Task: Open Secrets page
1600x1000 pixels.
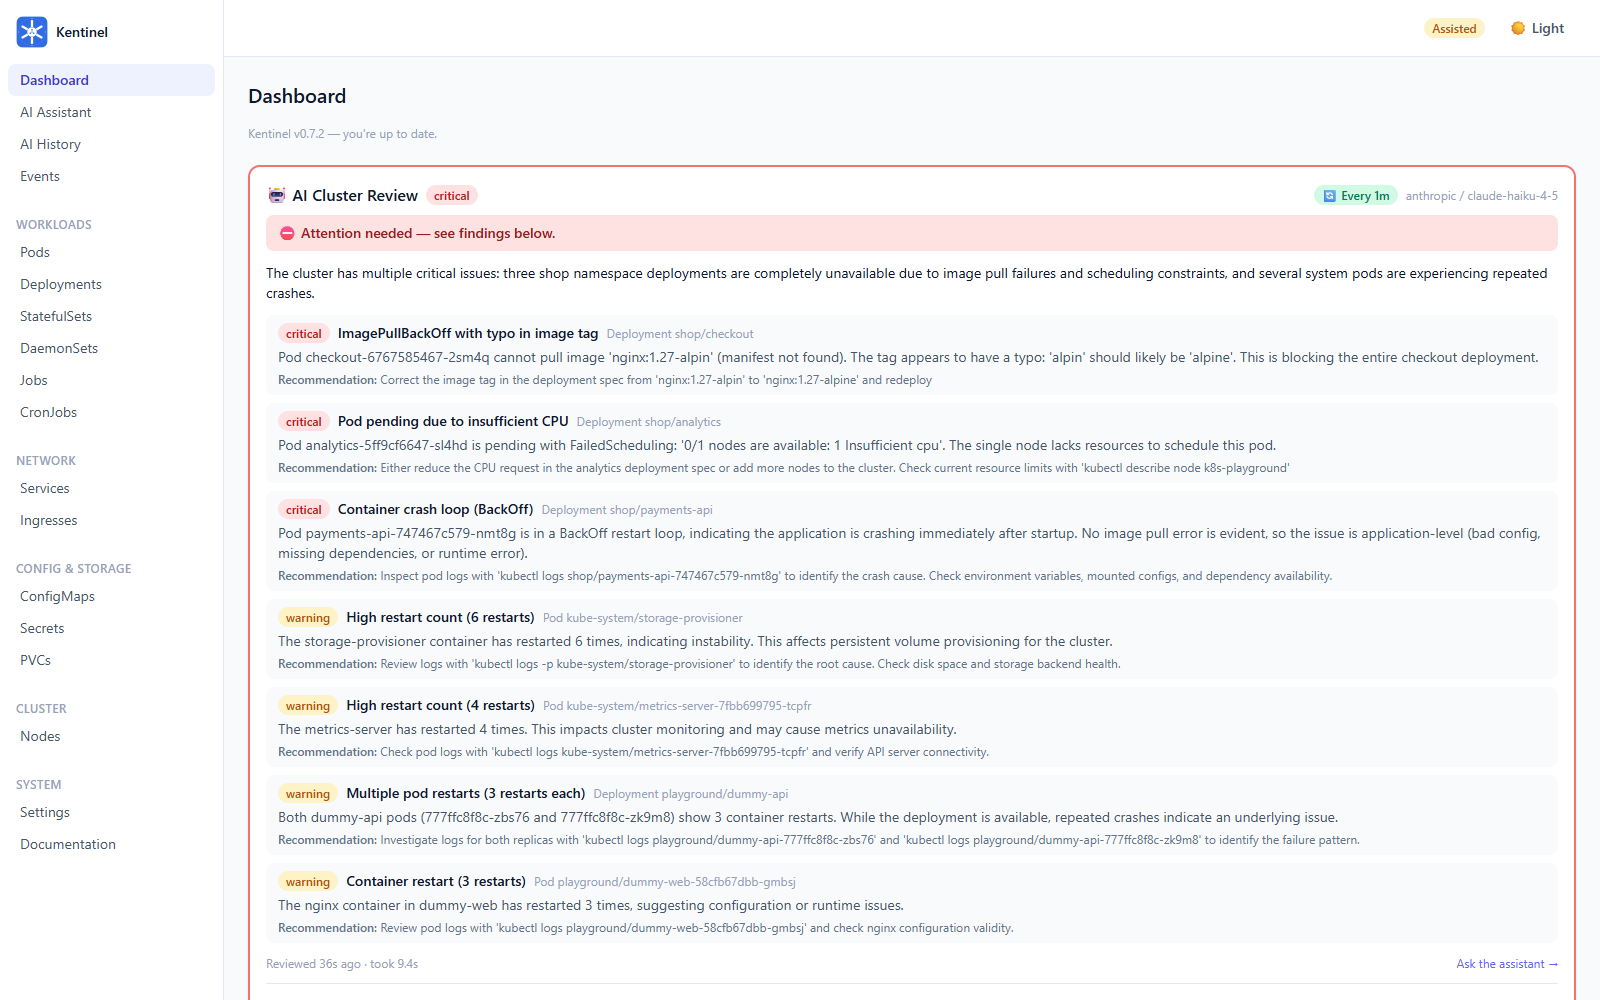Action: click(111, 628)
